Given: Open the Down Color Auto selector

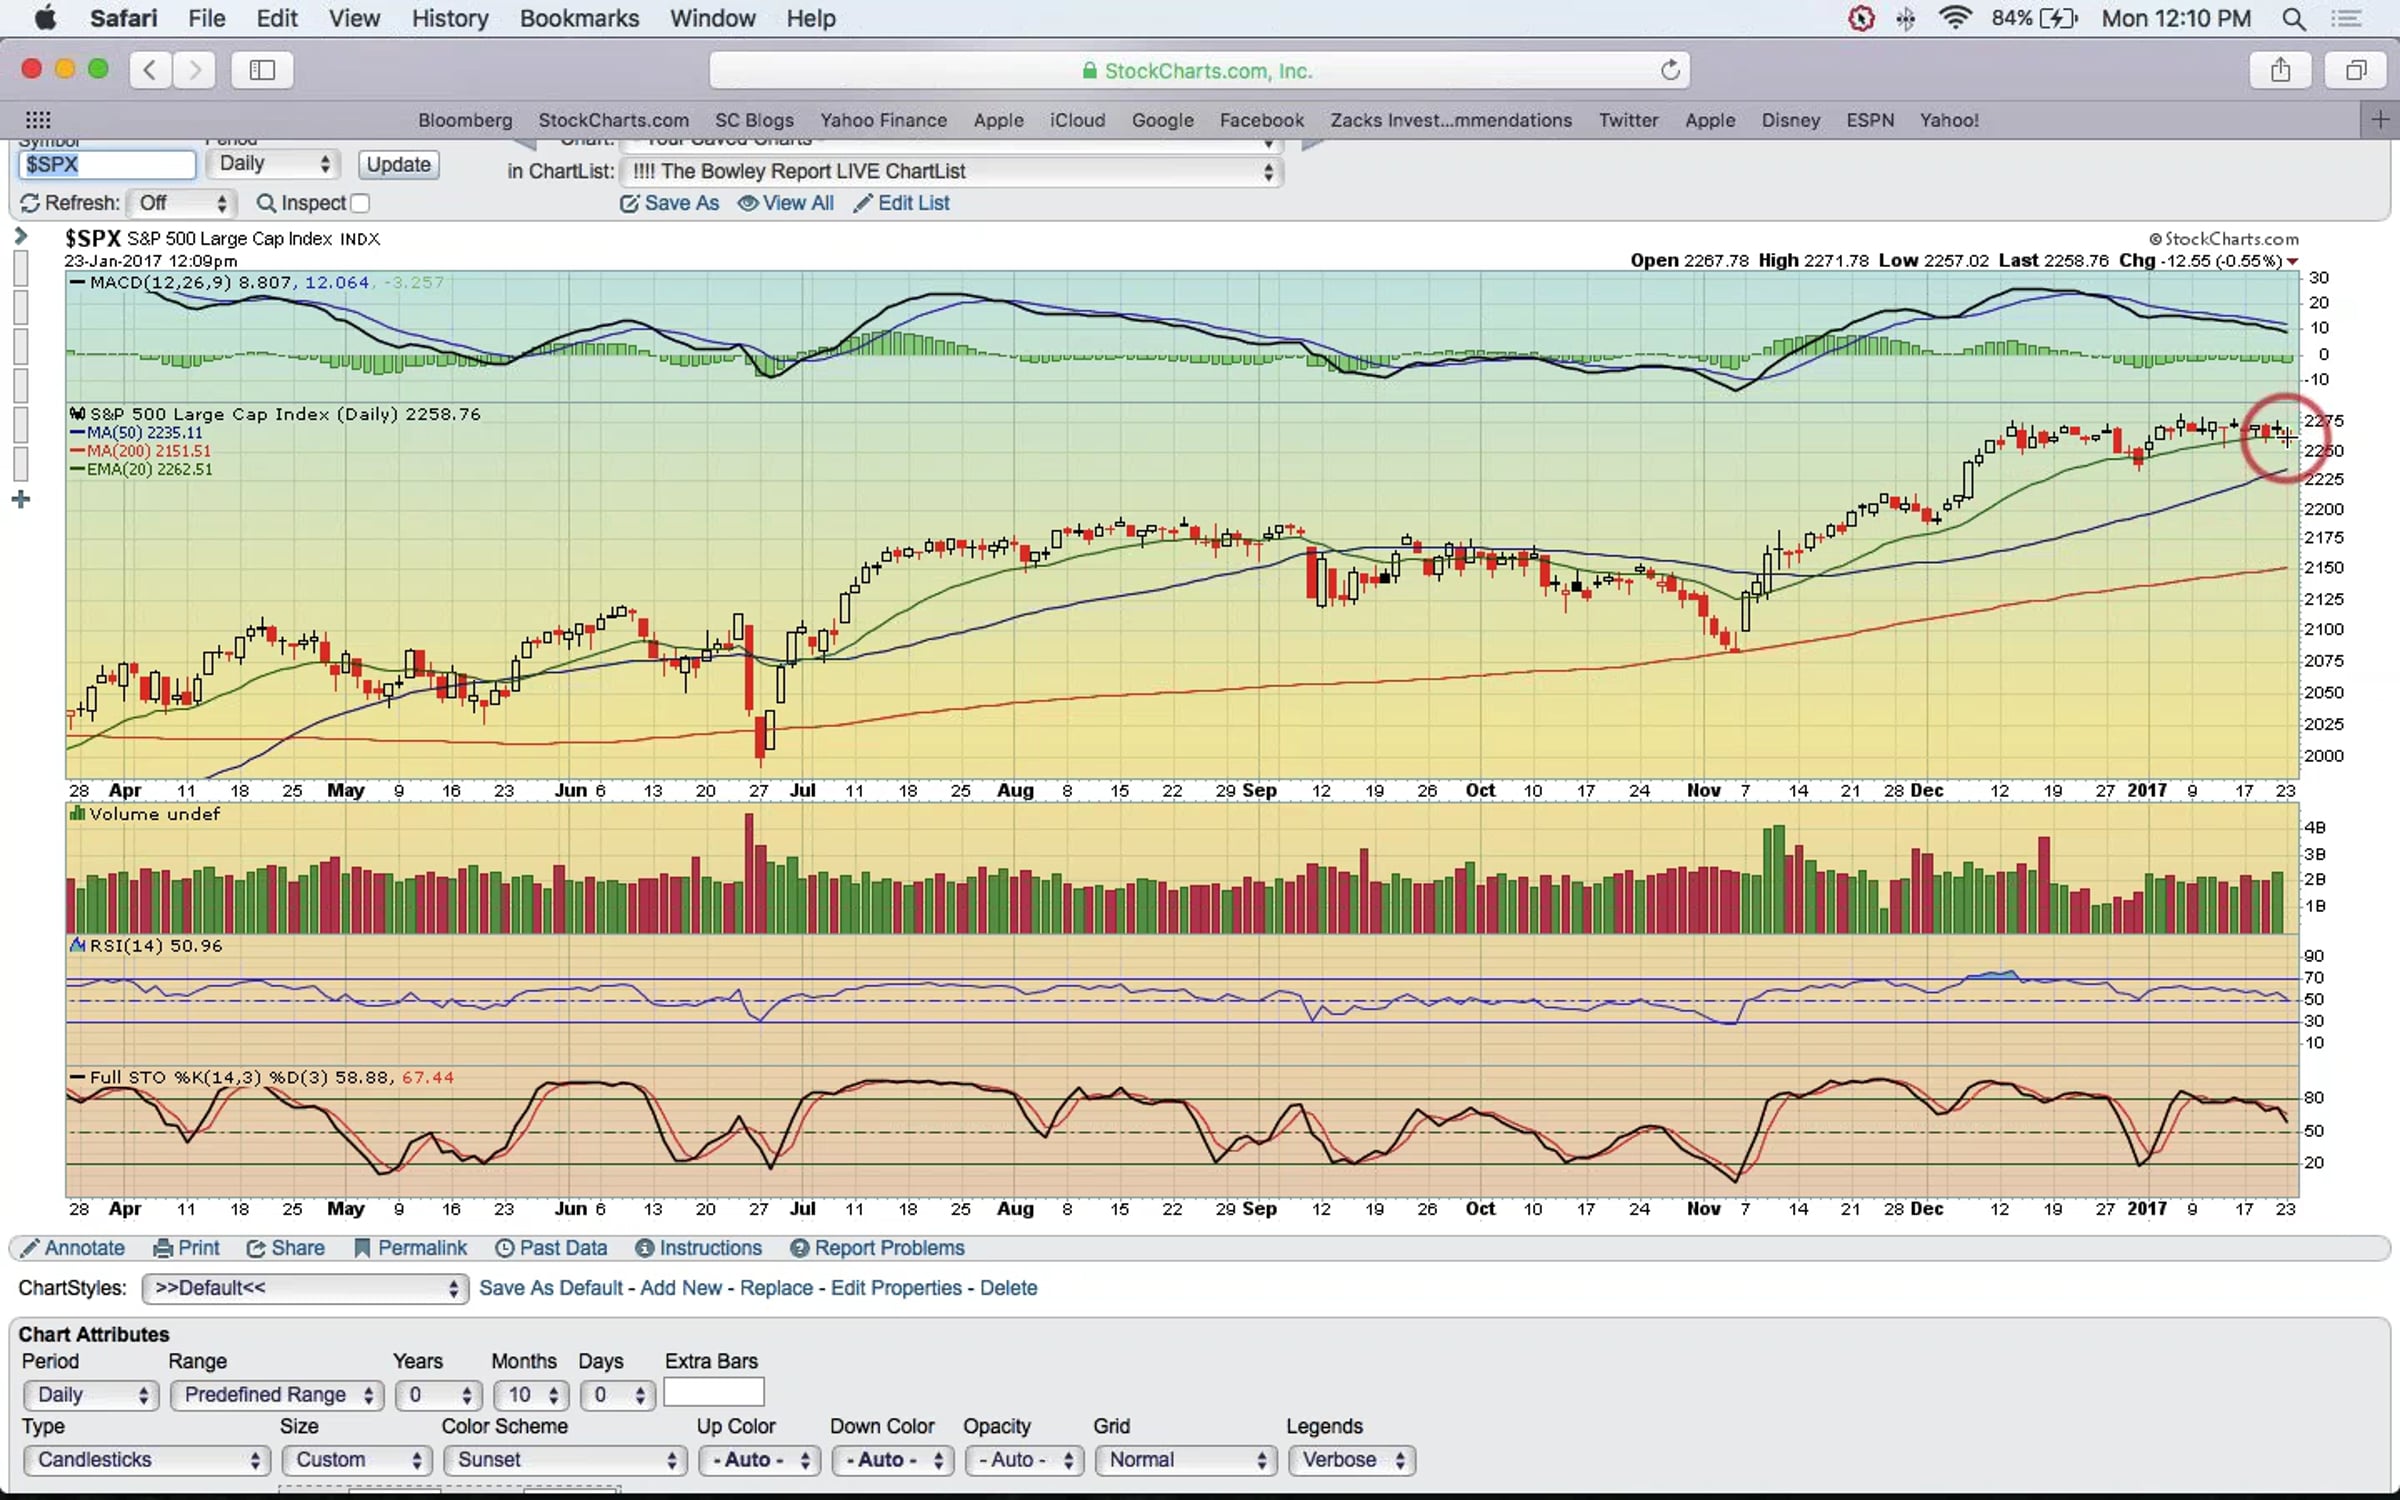Looking at the screenshot, I should pyautogui.click(x=891, y=1460).
